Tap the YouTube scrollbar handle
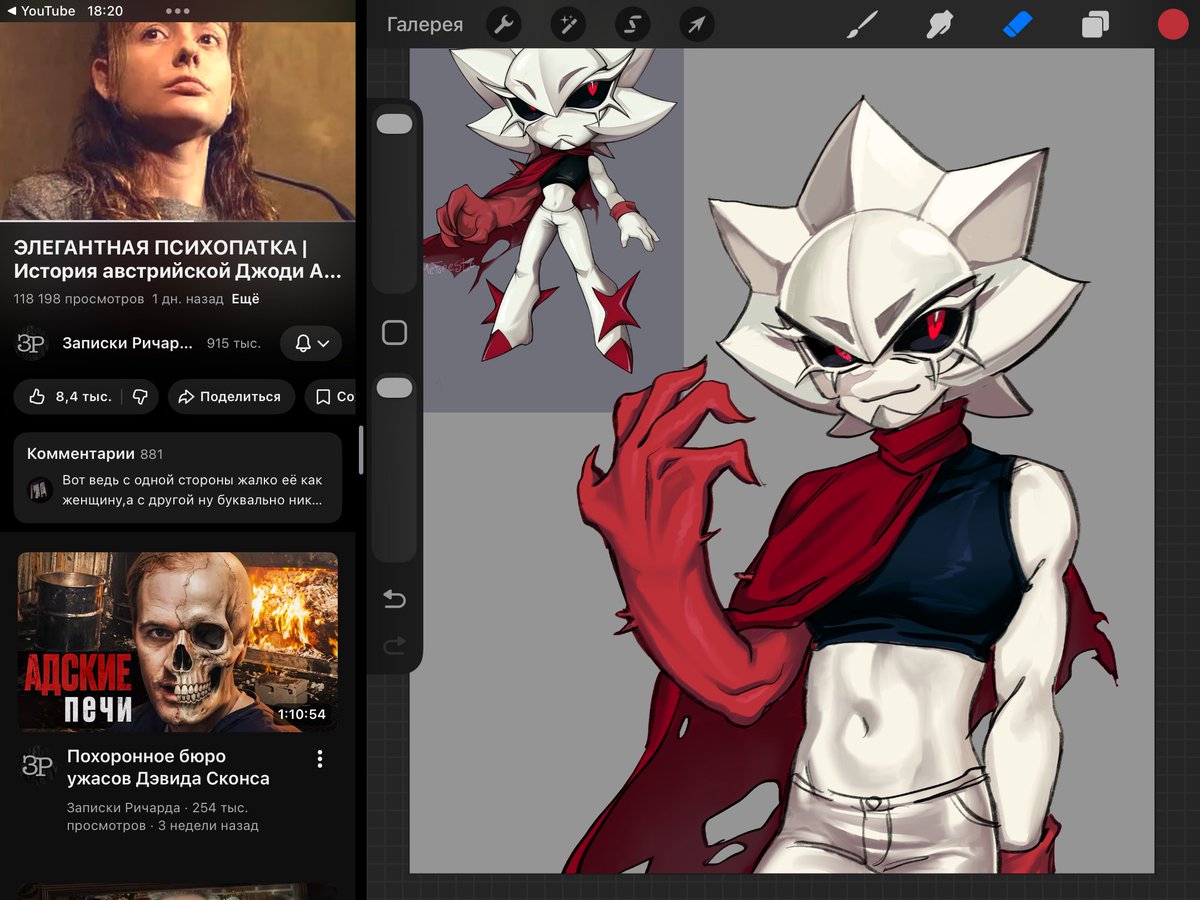Viewport: 1200px width, 900px height. [x=361, y=450]
